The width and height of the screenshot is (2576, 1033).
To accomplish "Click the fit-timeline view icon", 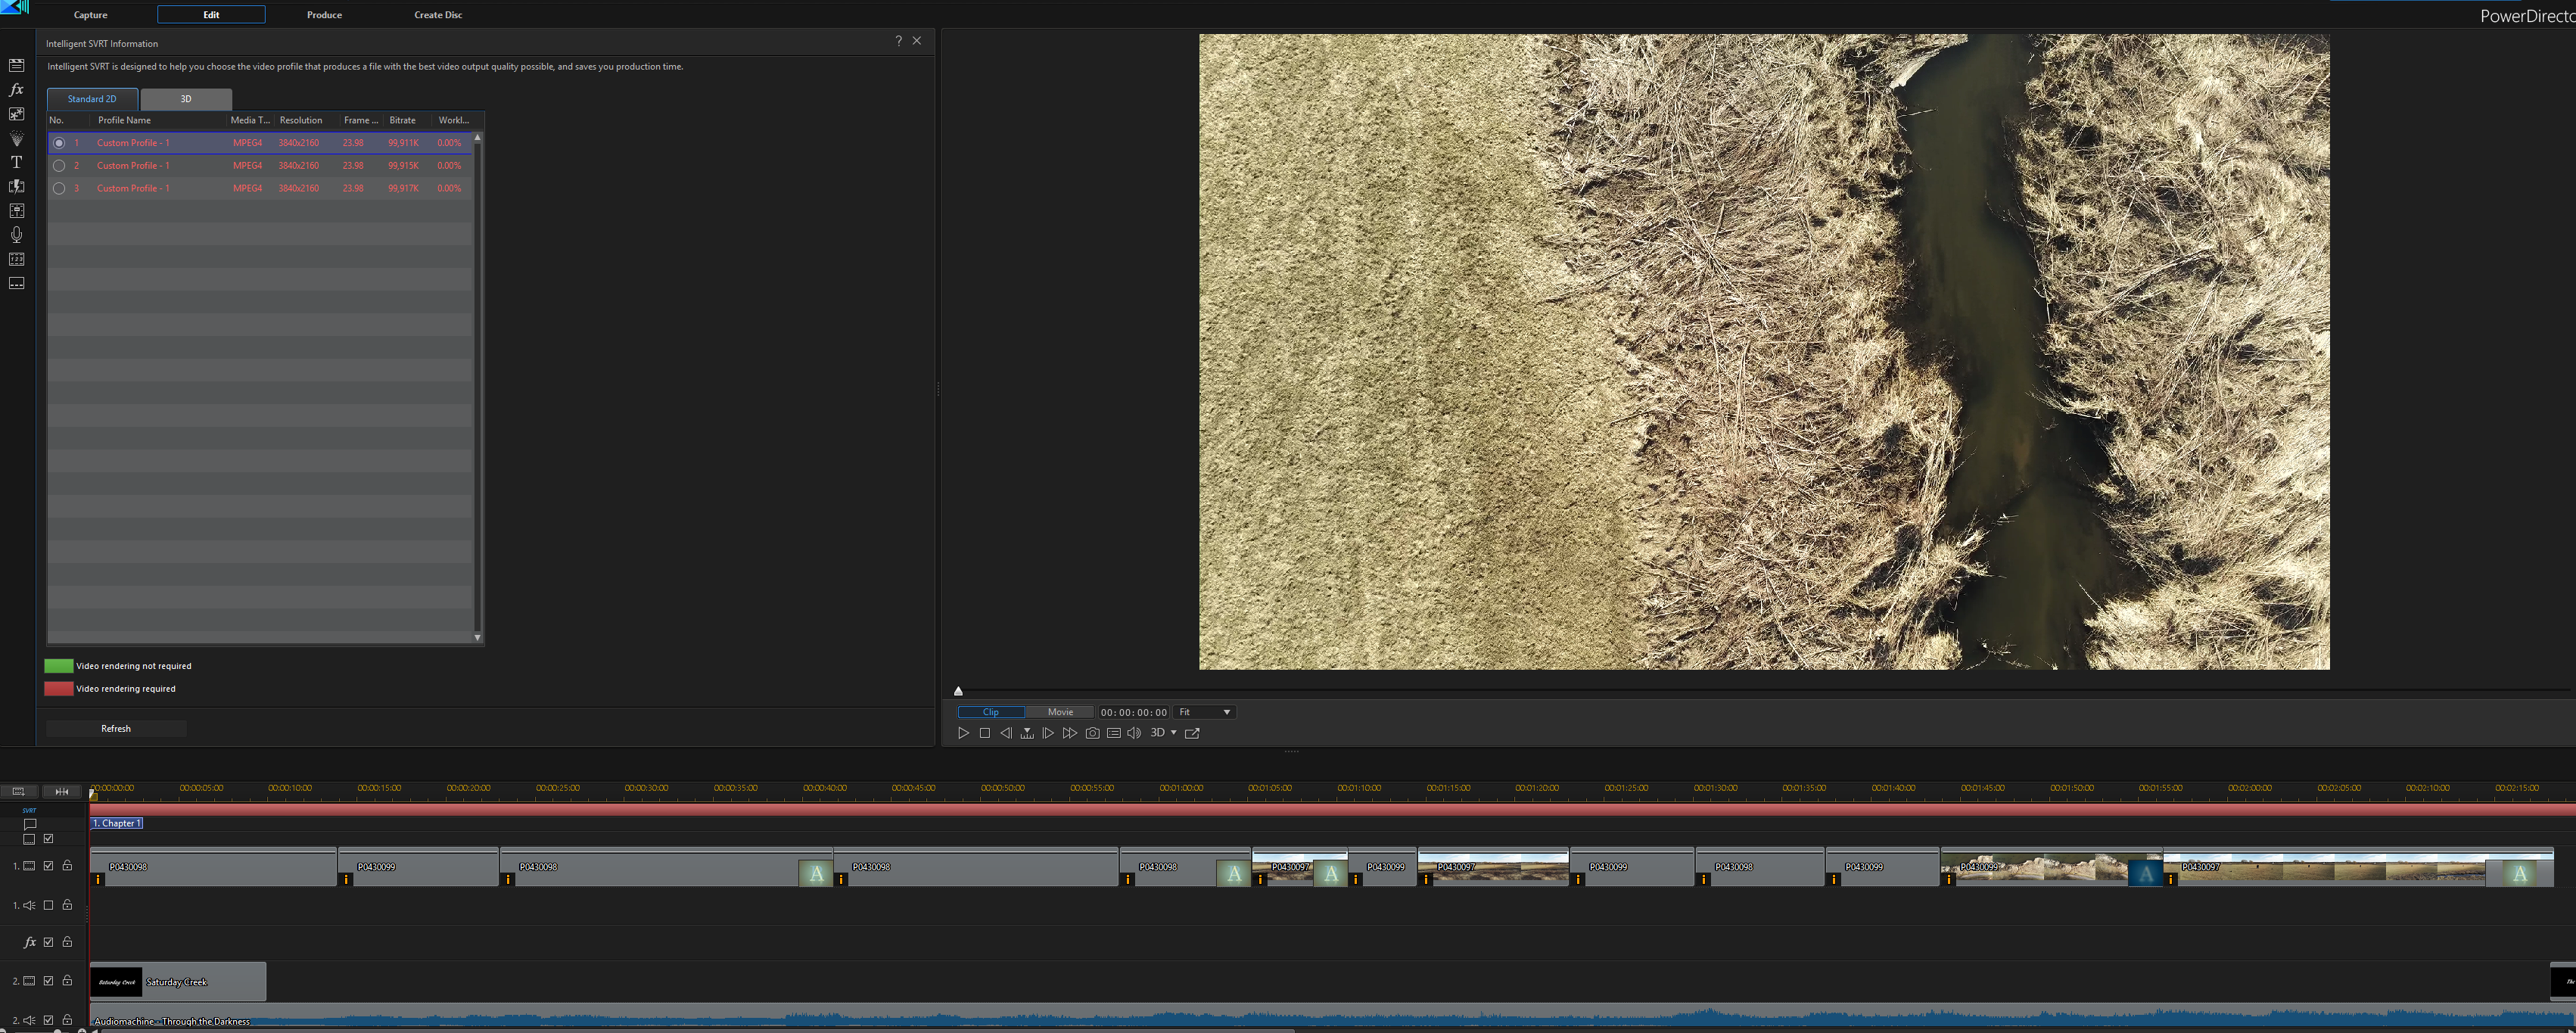I will tap(61, 791).
